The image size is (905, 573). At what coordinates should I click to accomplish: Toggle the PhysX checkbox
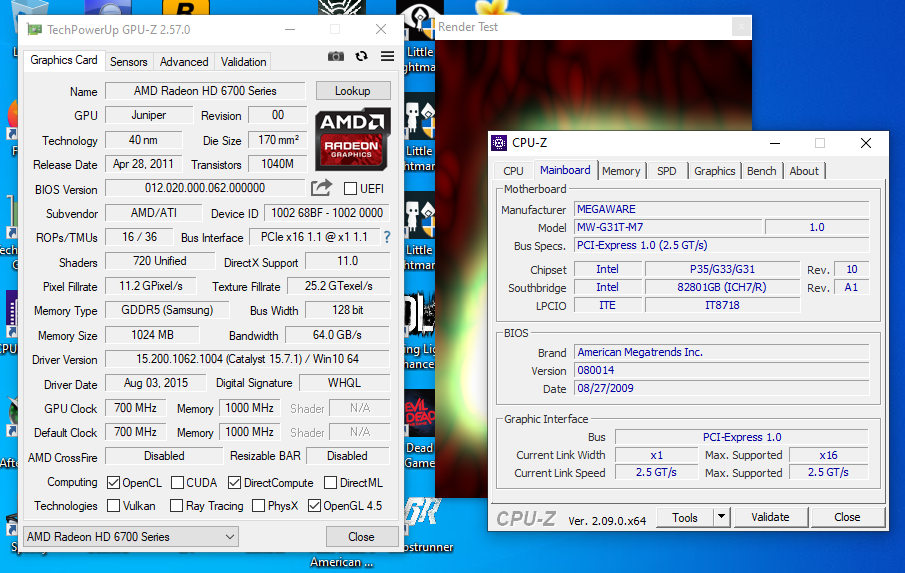[x=259, y=505]
